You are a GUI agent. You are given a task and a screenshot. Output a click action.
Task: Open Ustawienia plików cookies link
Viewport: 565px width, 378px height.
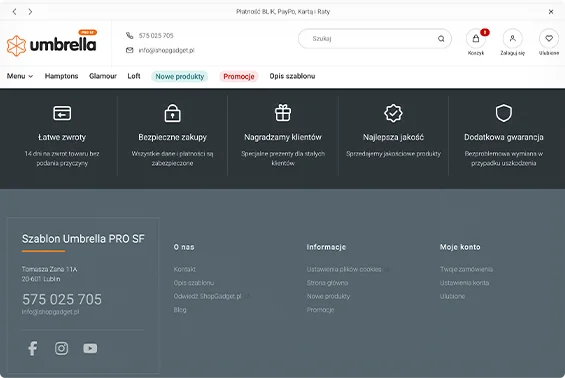pos(344,269)
